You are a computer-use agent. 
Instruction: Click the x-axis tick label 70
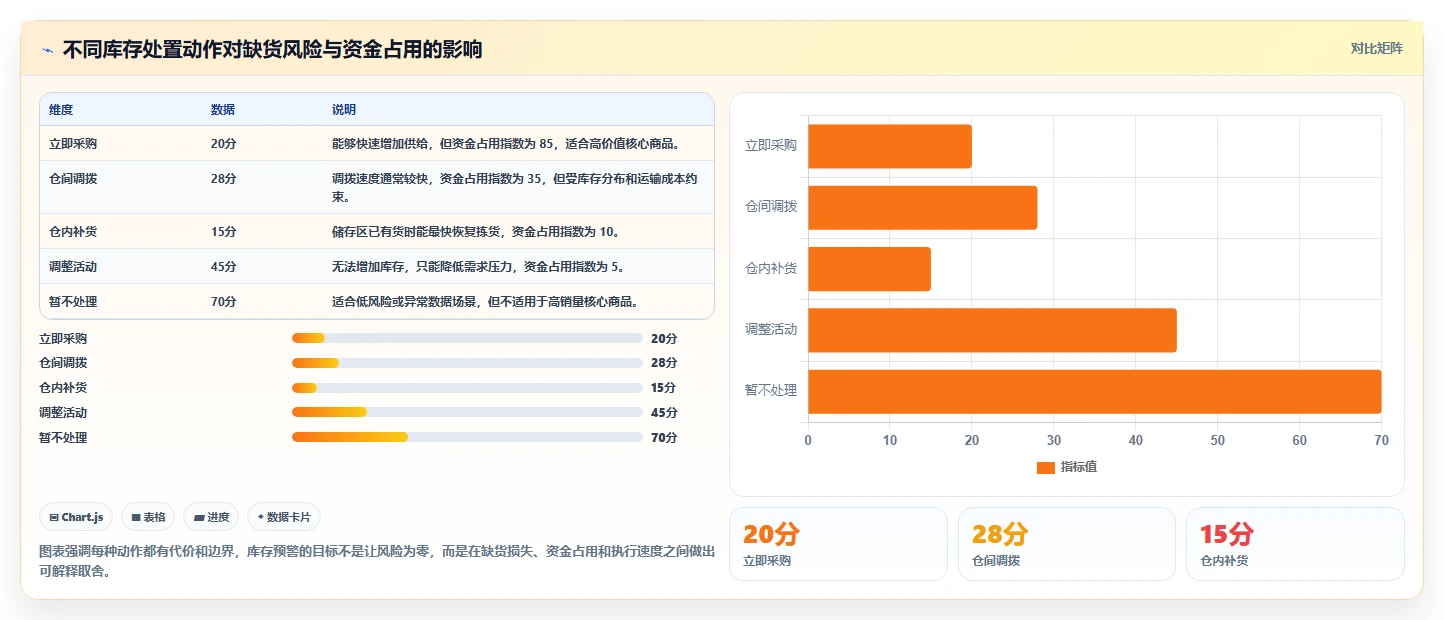[1381, 441]
